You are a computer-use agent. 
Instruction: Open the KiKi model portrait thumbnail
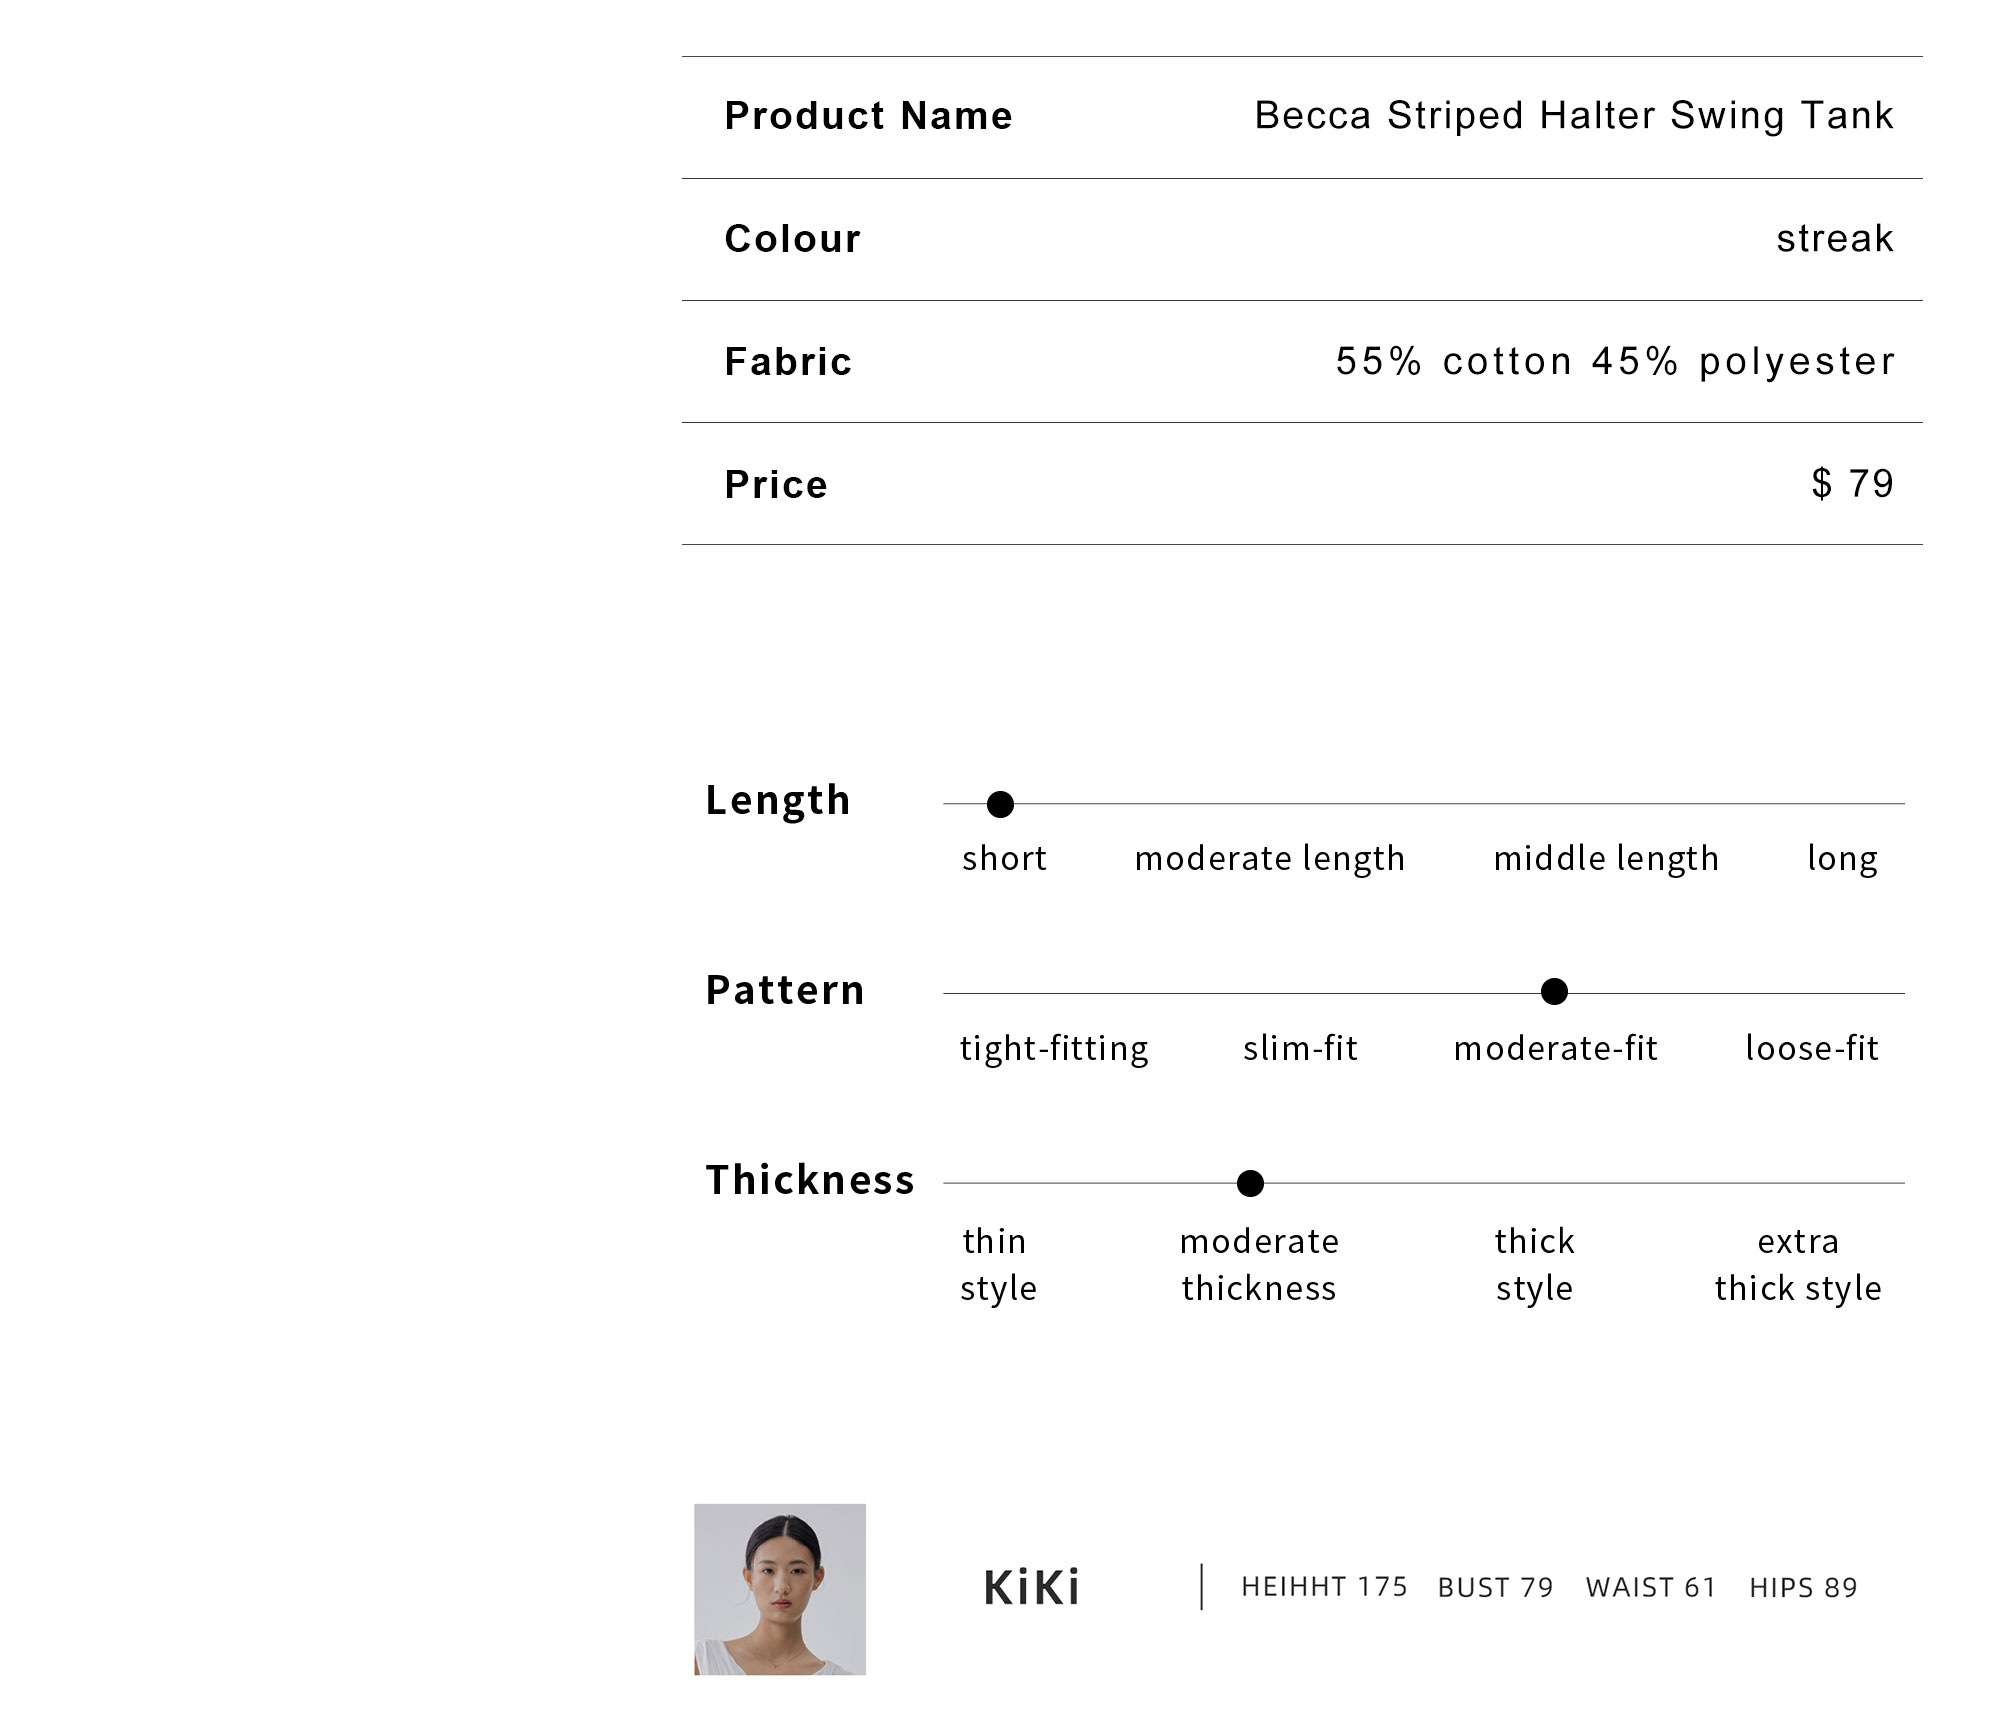tap(780, 1589)
